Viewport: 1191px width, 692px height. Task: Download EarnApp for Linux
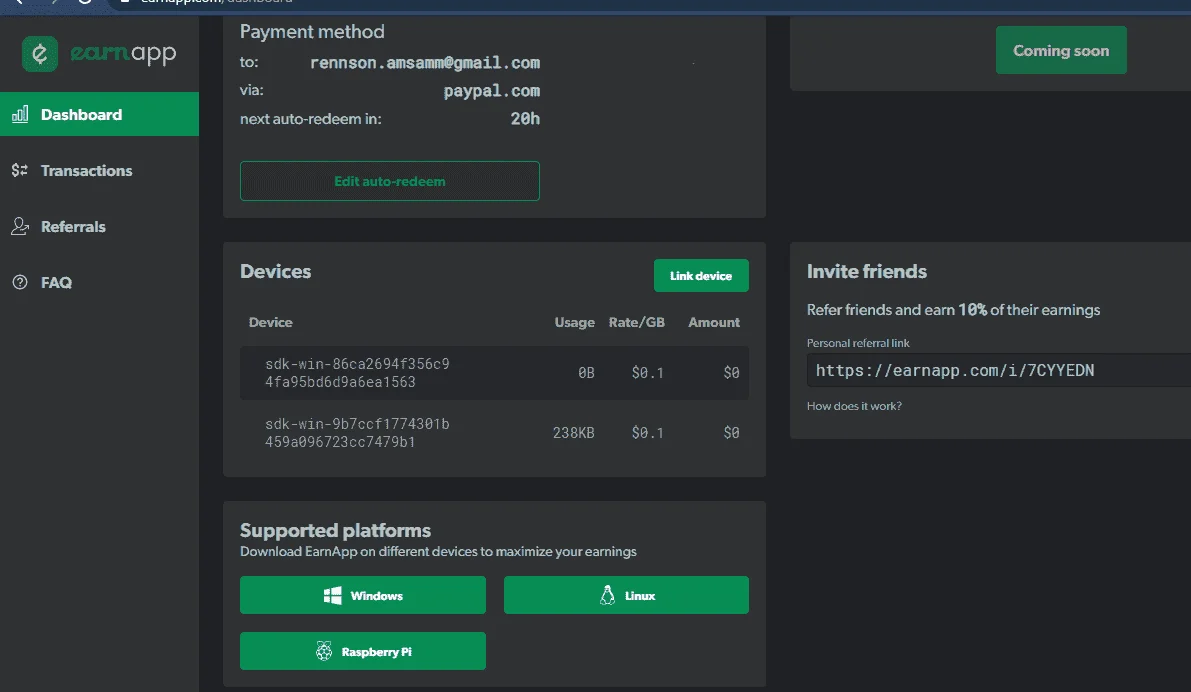(626, 595)
